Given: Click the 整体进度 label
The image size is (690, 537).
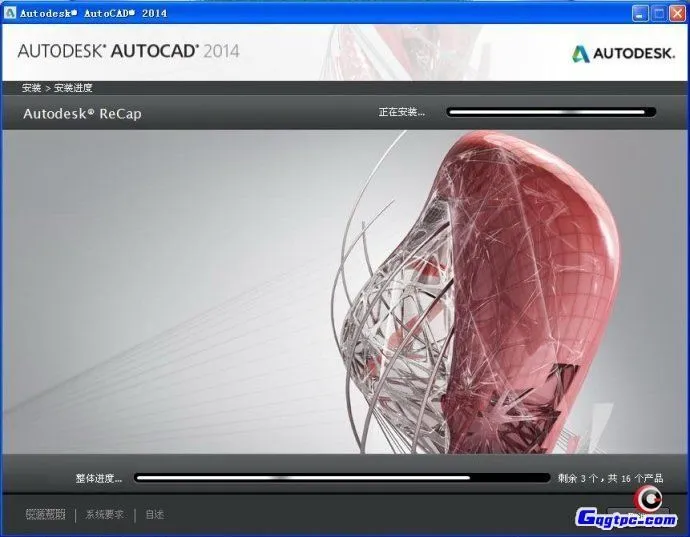Looking at the screenshot, I should [98, 478].
